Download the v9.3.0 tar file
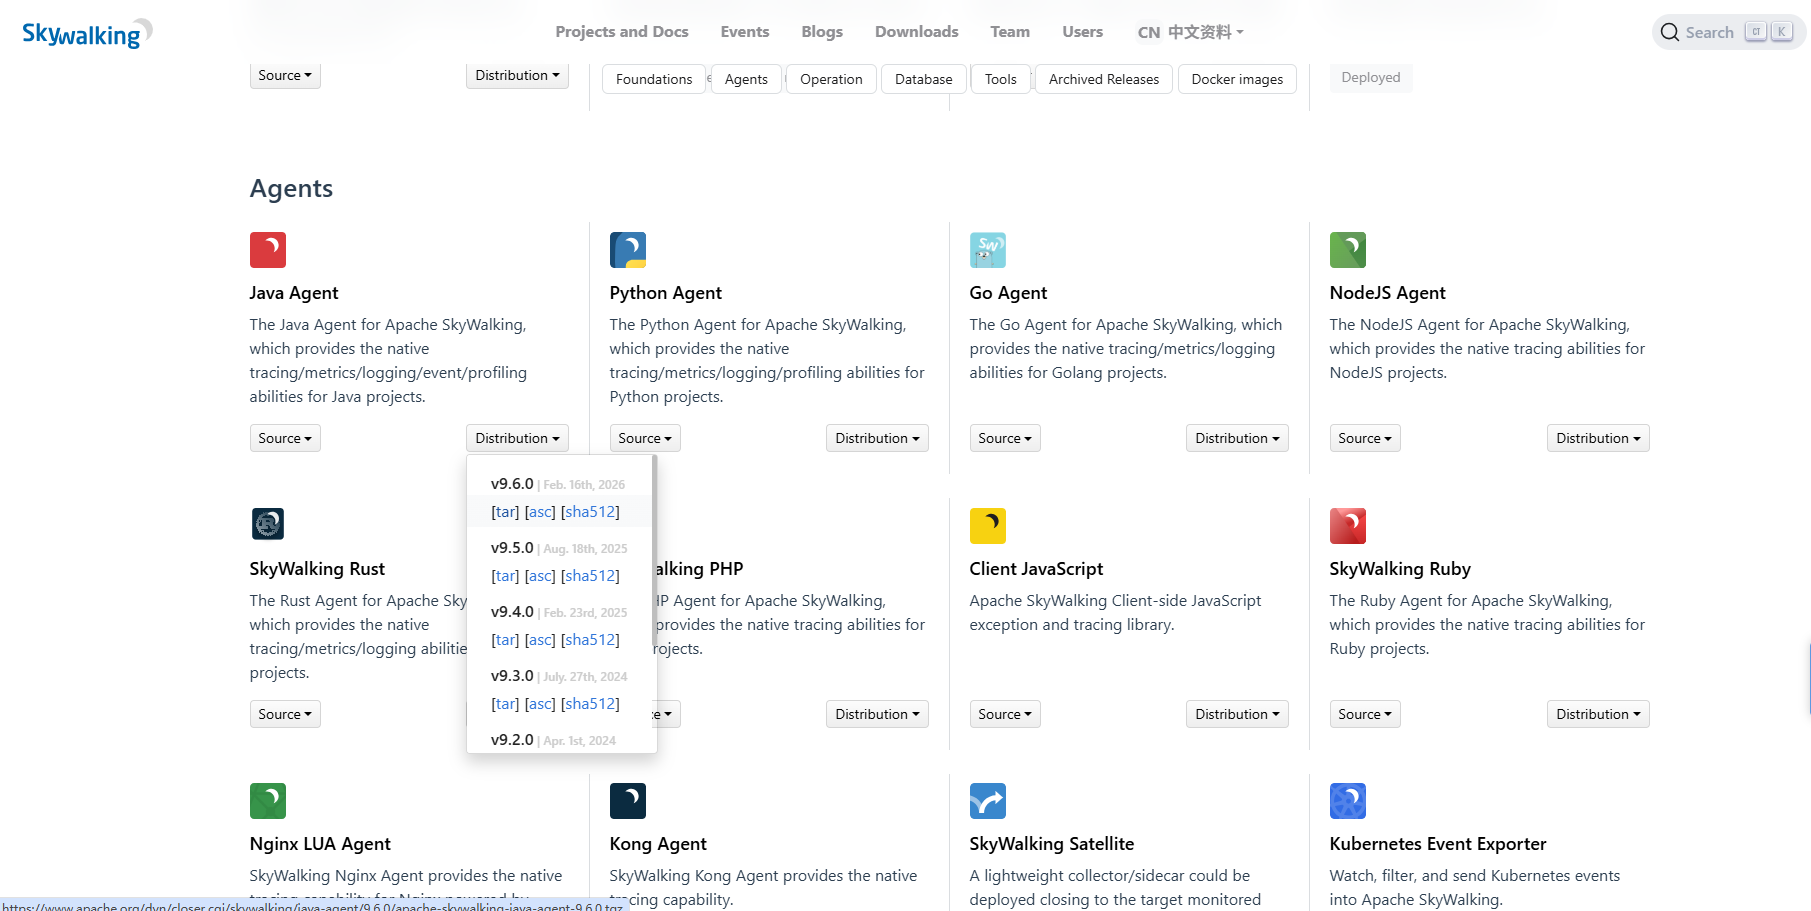Viewport: 1811px width, 911px height. [505, 704]
